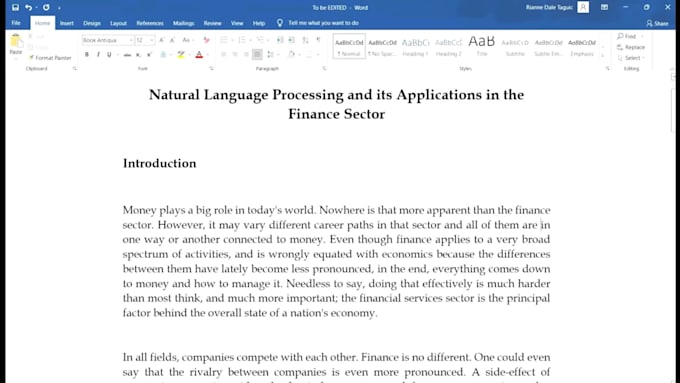Screen dimensions: 680x383
Task: Switch to the Layout tab
Action: tap(118, 23)
